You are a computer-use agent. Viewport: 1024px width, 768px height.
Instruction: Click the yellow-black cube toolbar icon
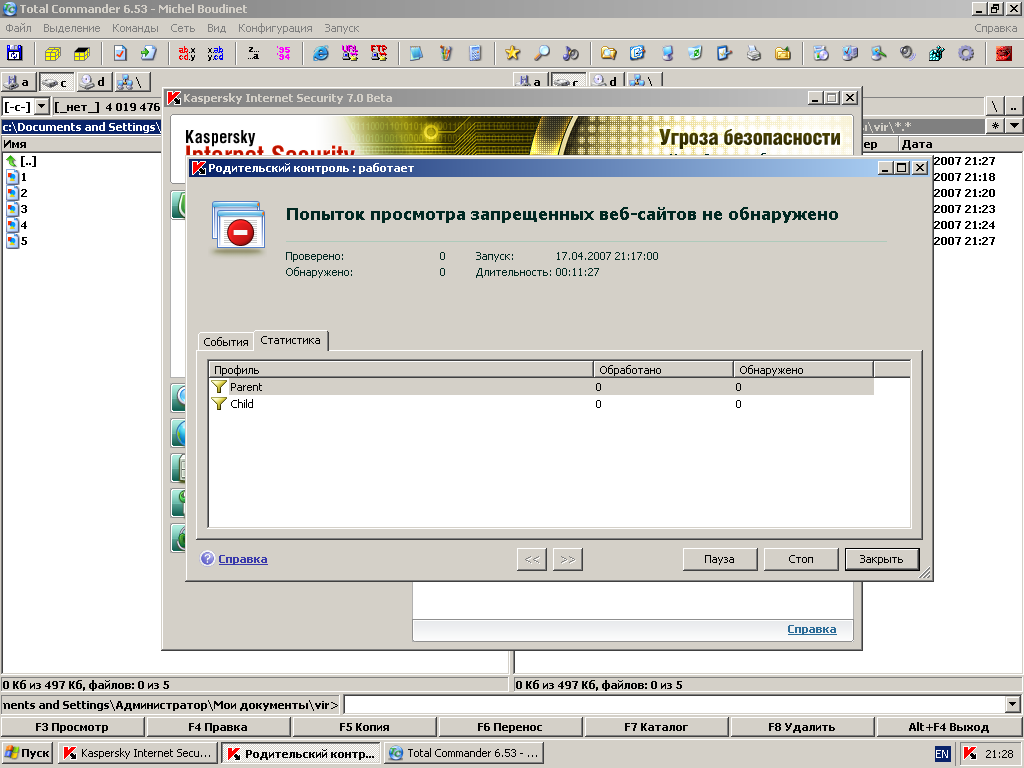(82, 53)
